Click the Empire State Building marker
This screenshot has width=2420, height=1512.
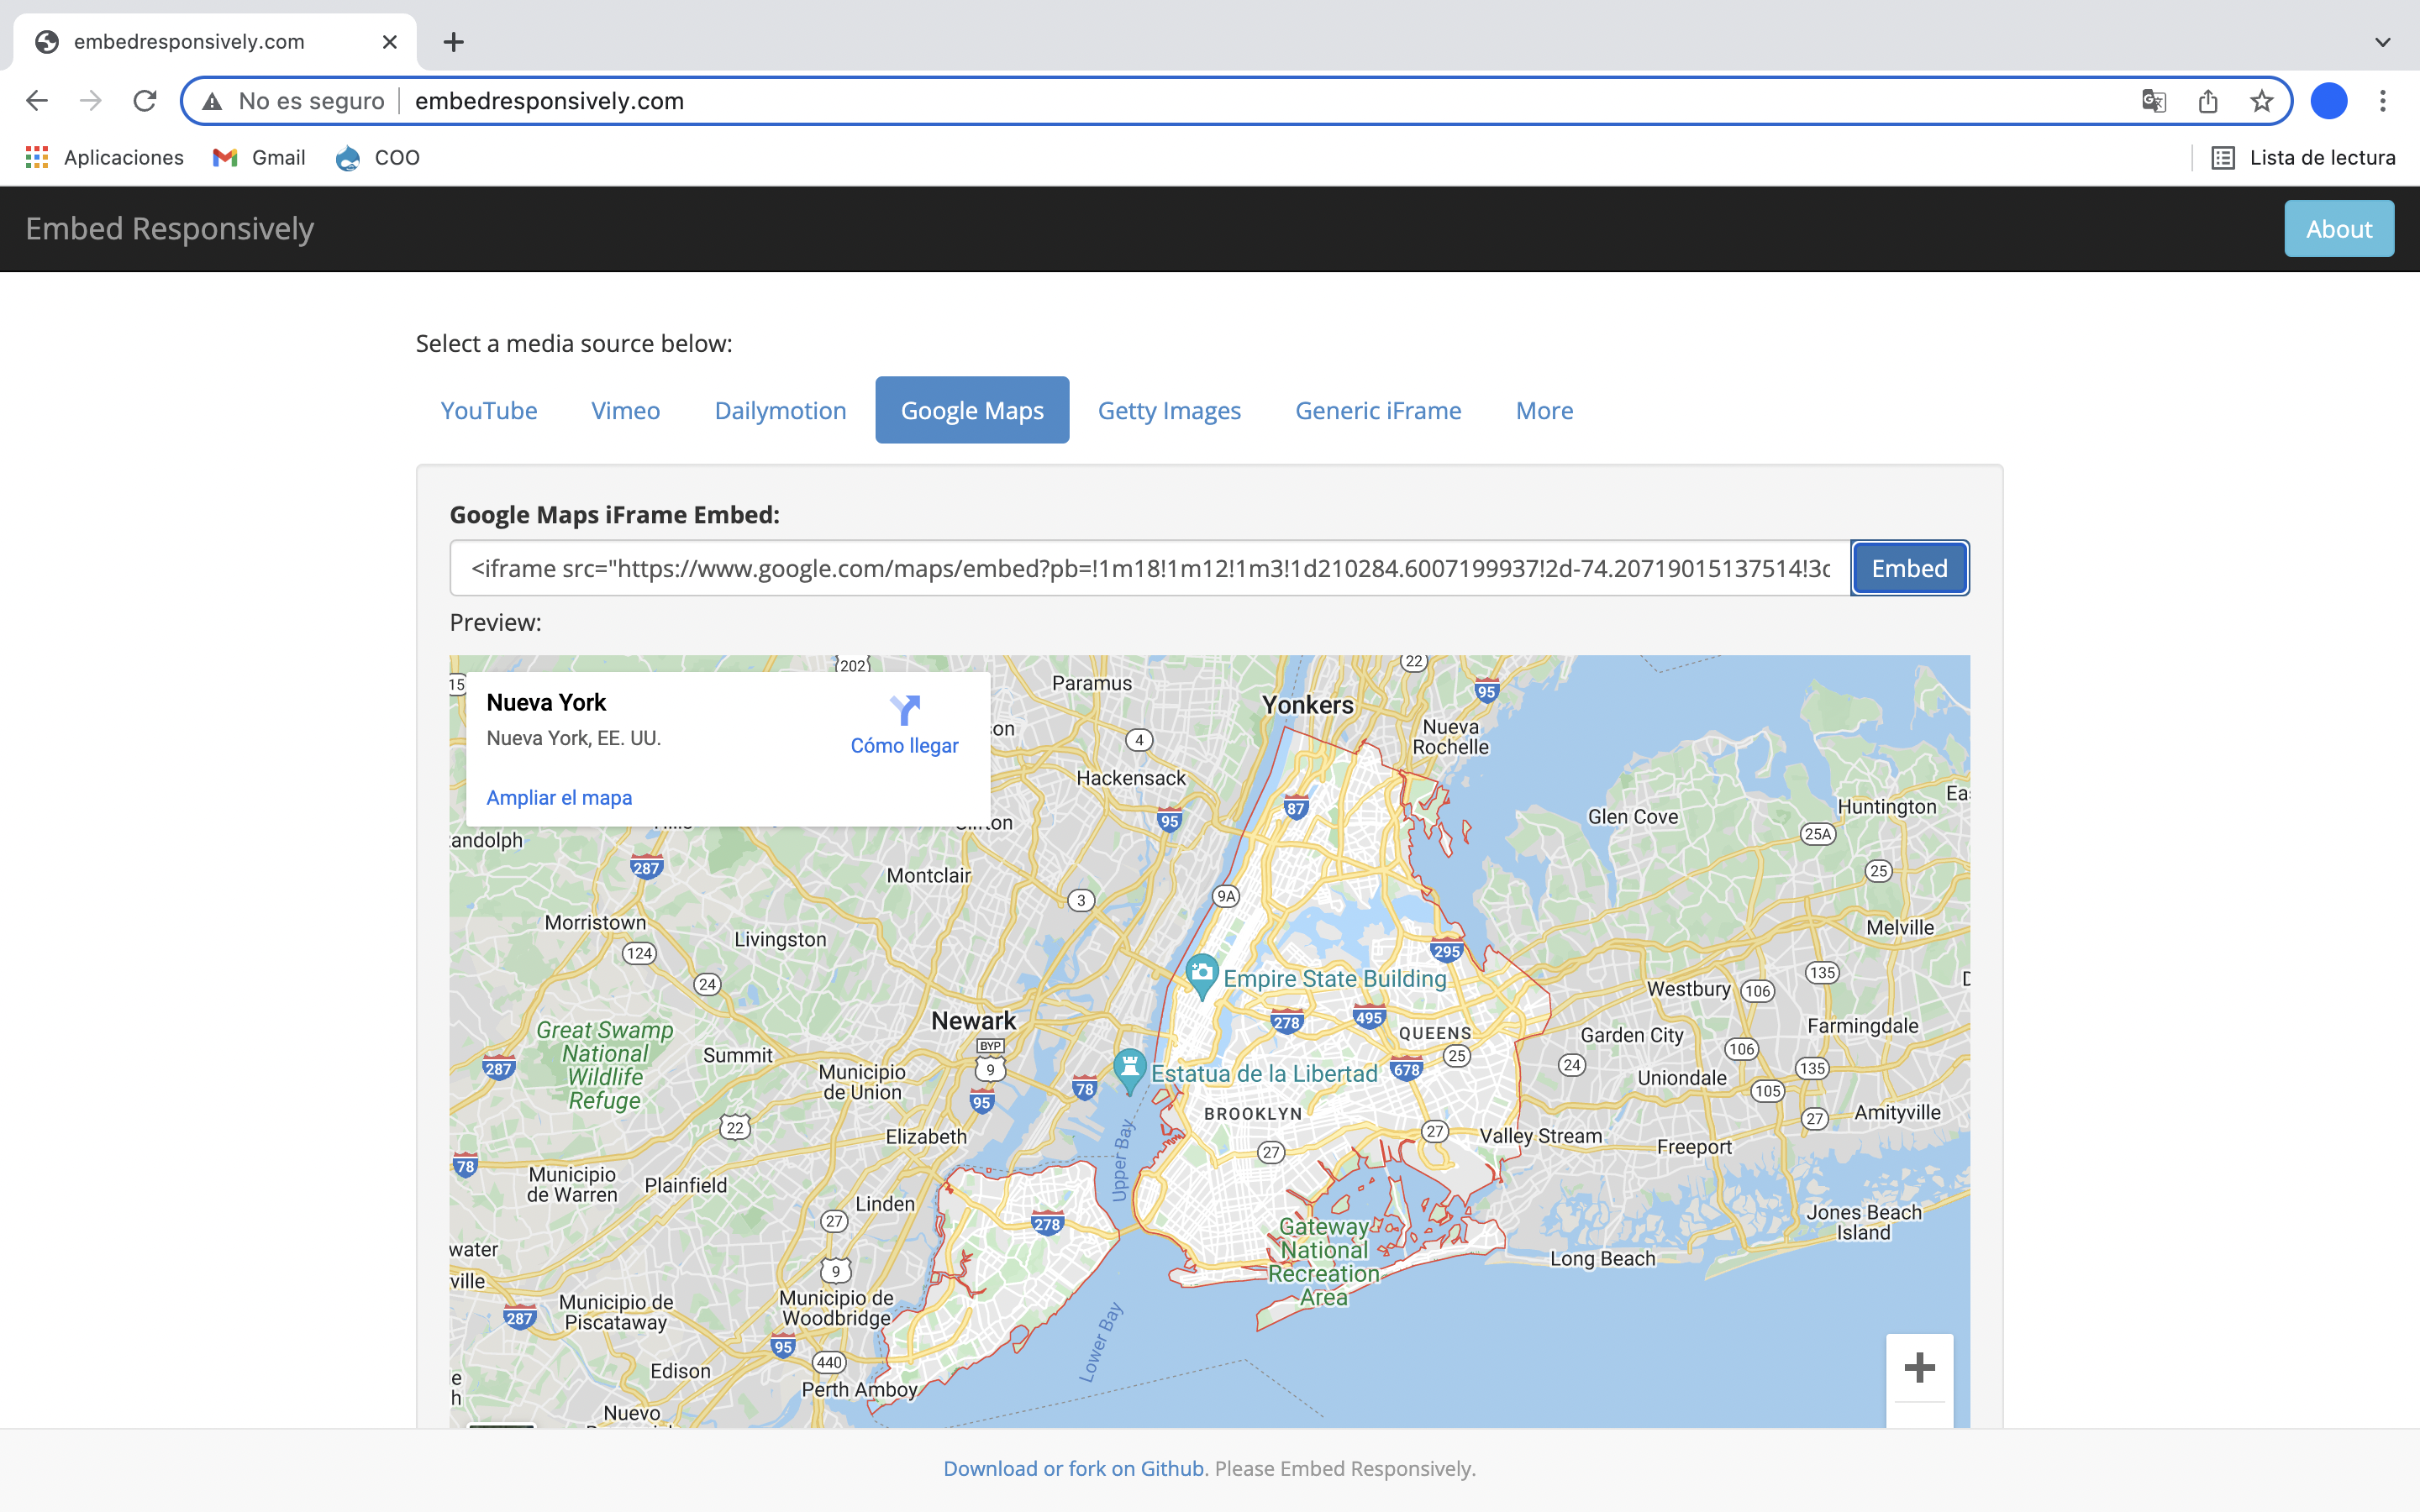point(1201,976)
